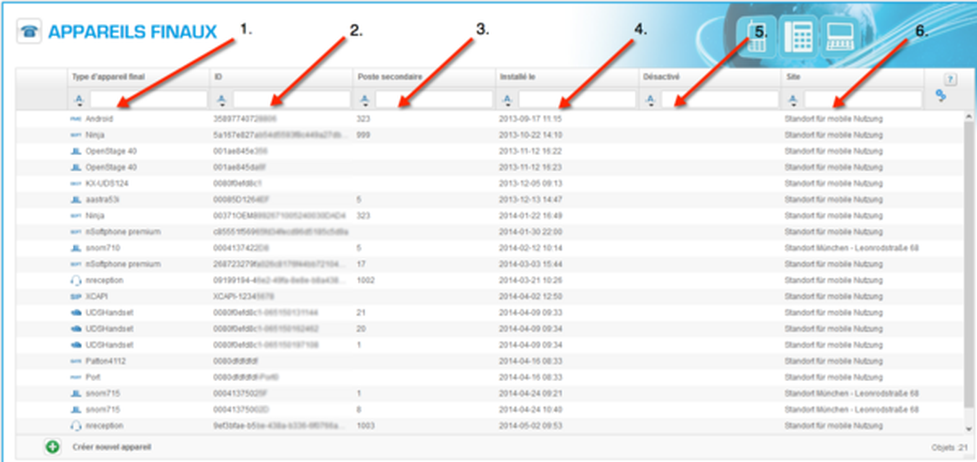Click the blue link icon below help
The height and width of the screenshot is (462, 977).
tap(941, 95)
